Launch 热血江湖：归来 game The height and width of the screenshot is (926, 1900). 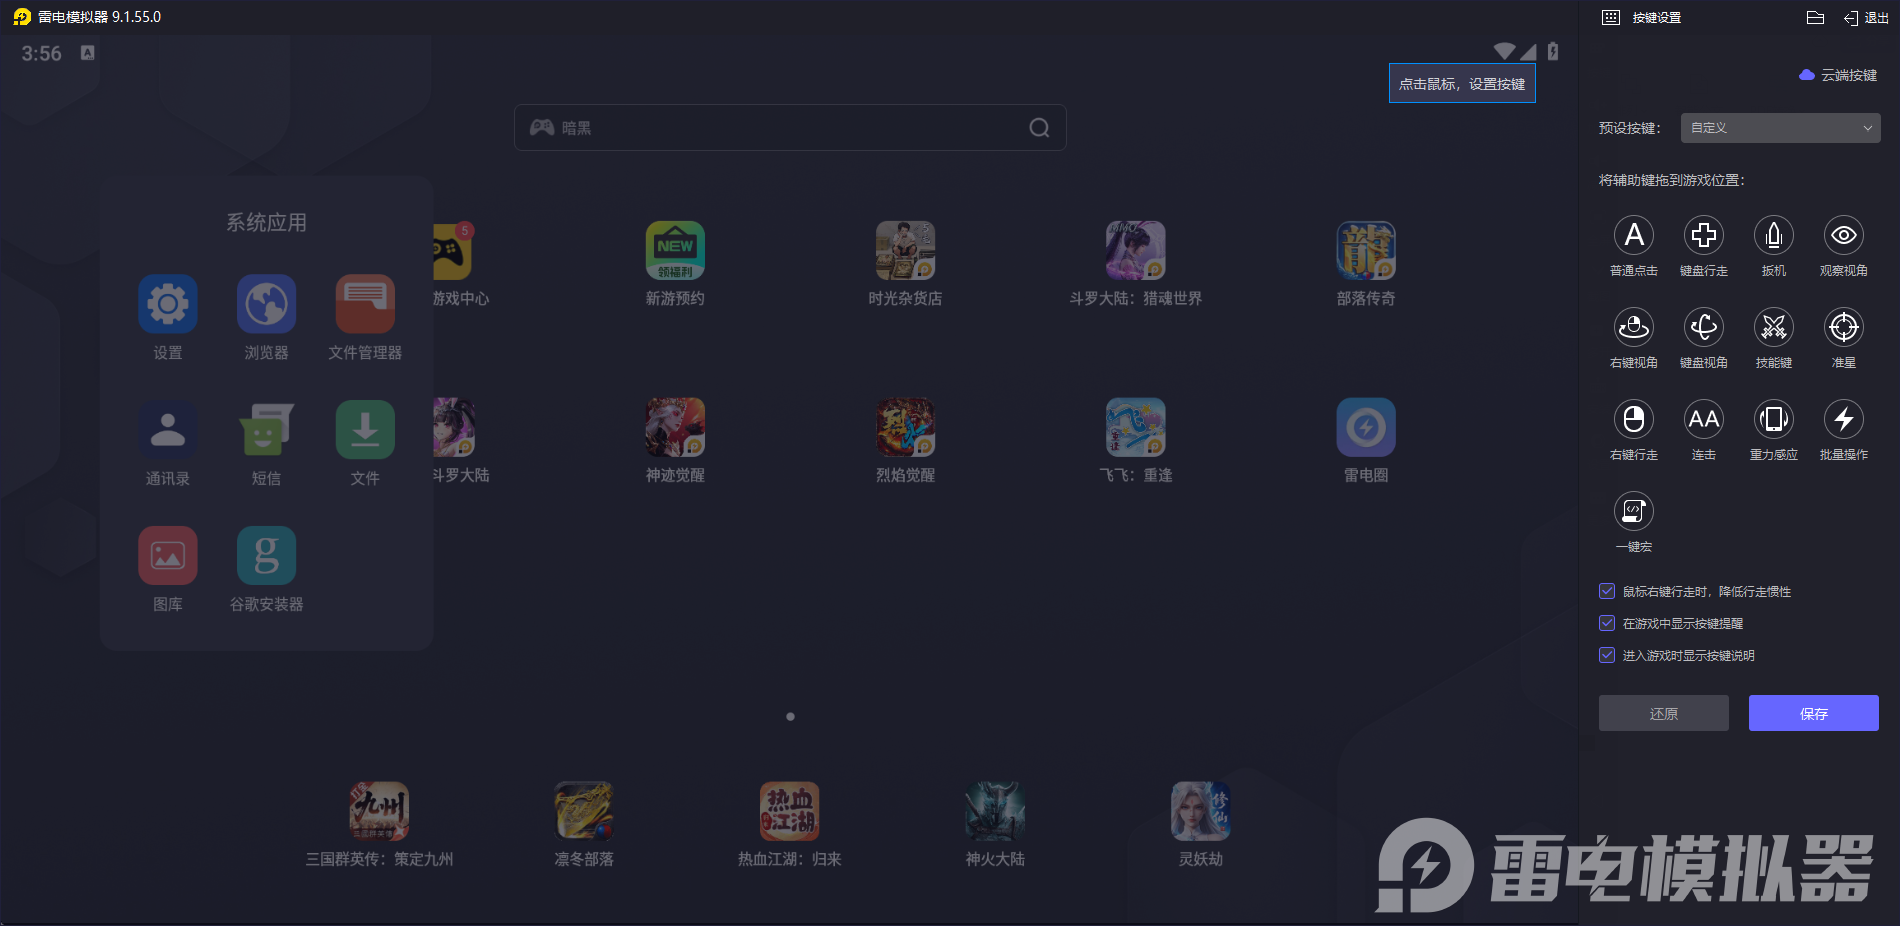[x=789, y=811]
